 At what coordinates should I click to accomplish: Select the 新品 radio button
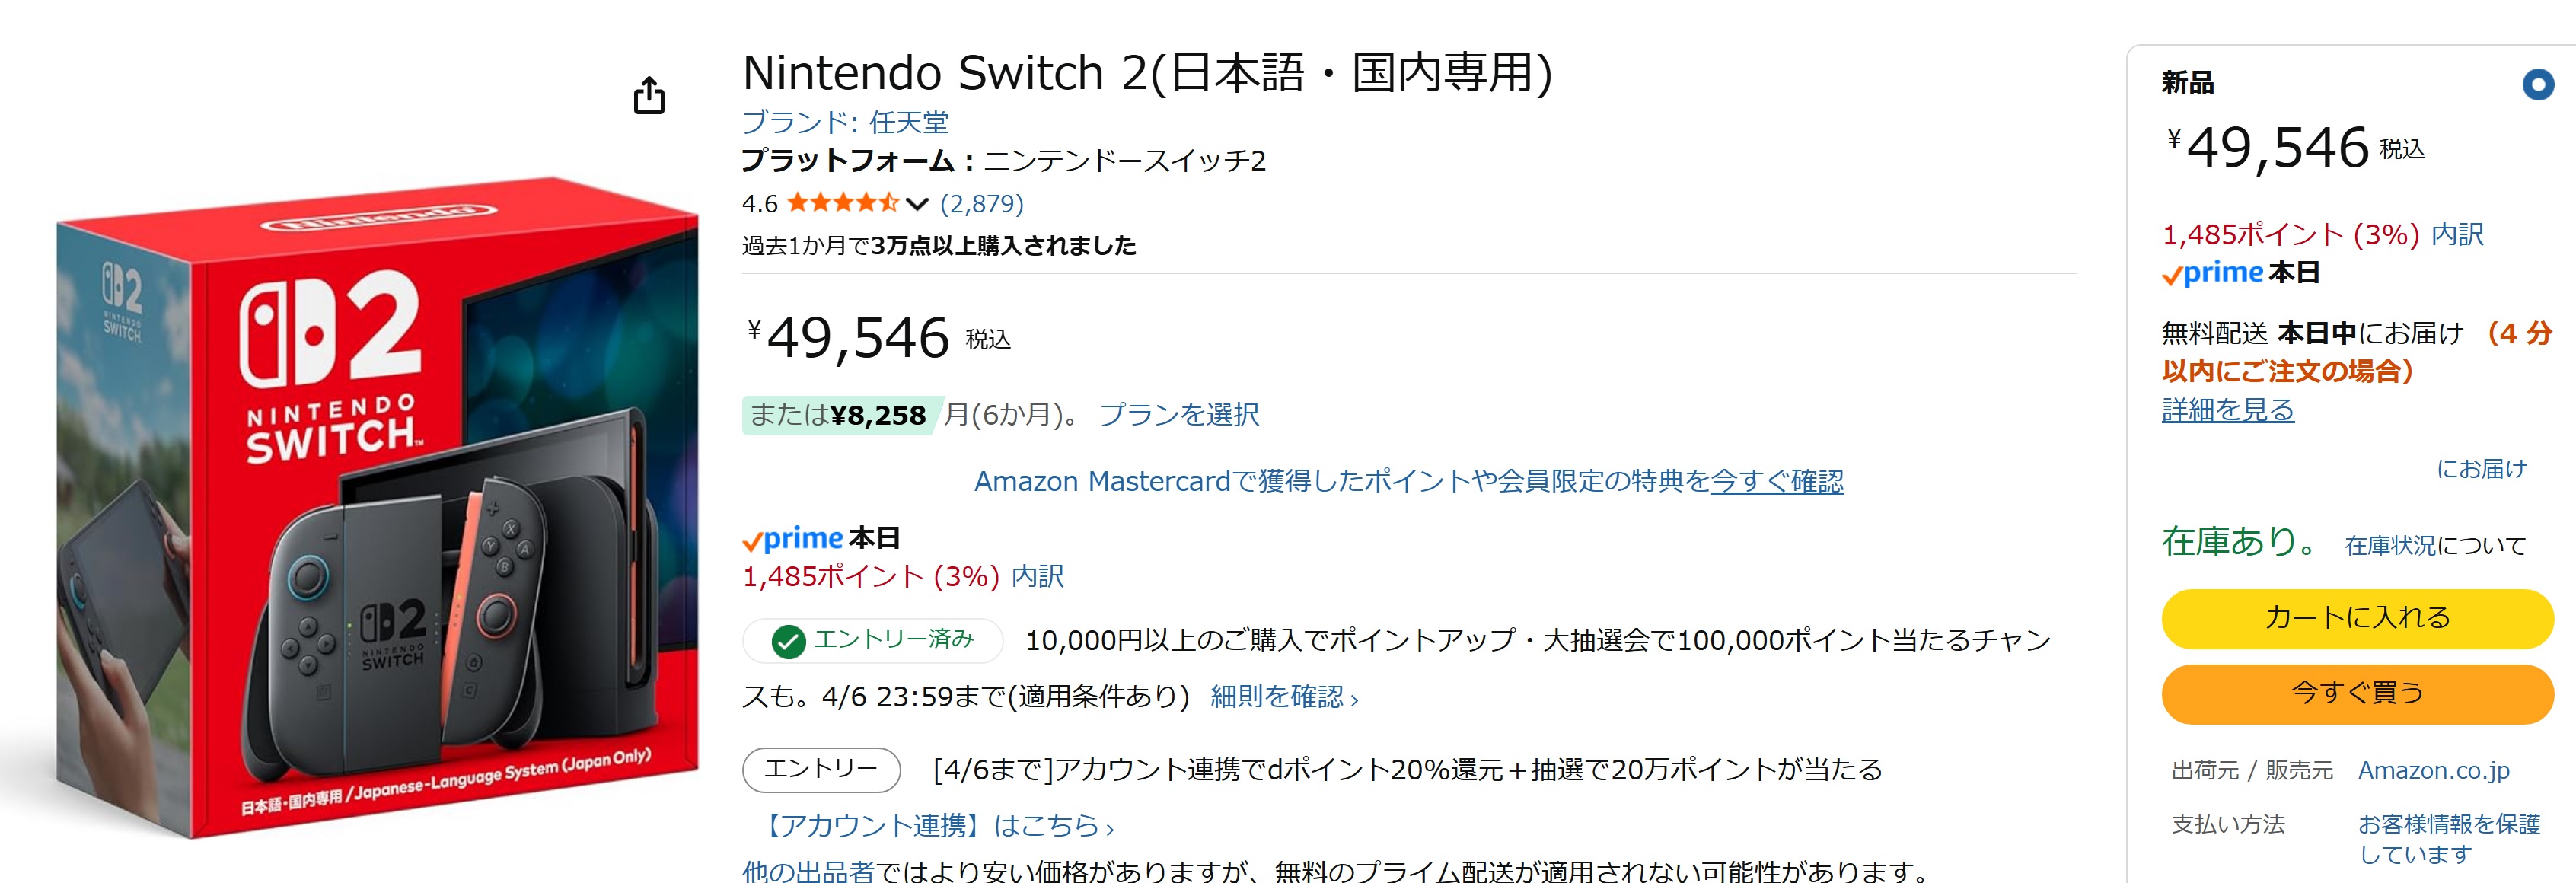click(2536, 85)
